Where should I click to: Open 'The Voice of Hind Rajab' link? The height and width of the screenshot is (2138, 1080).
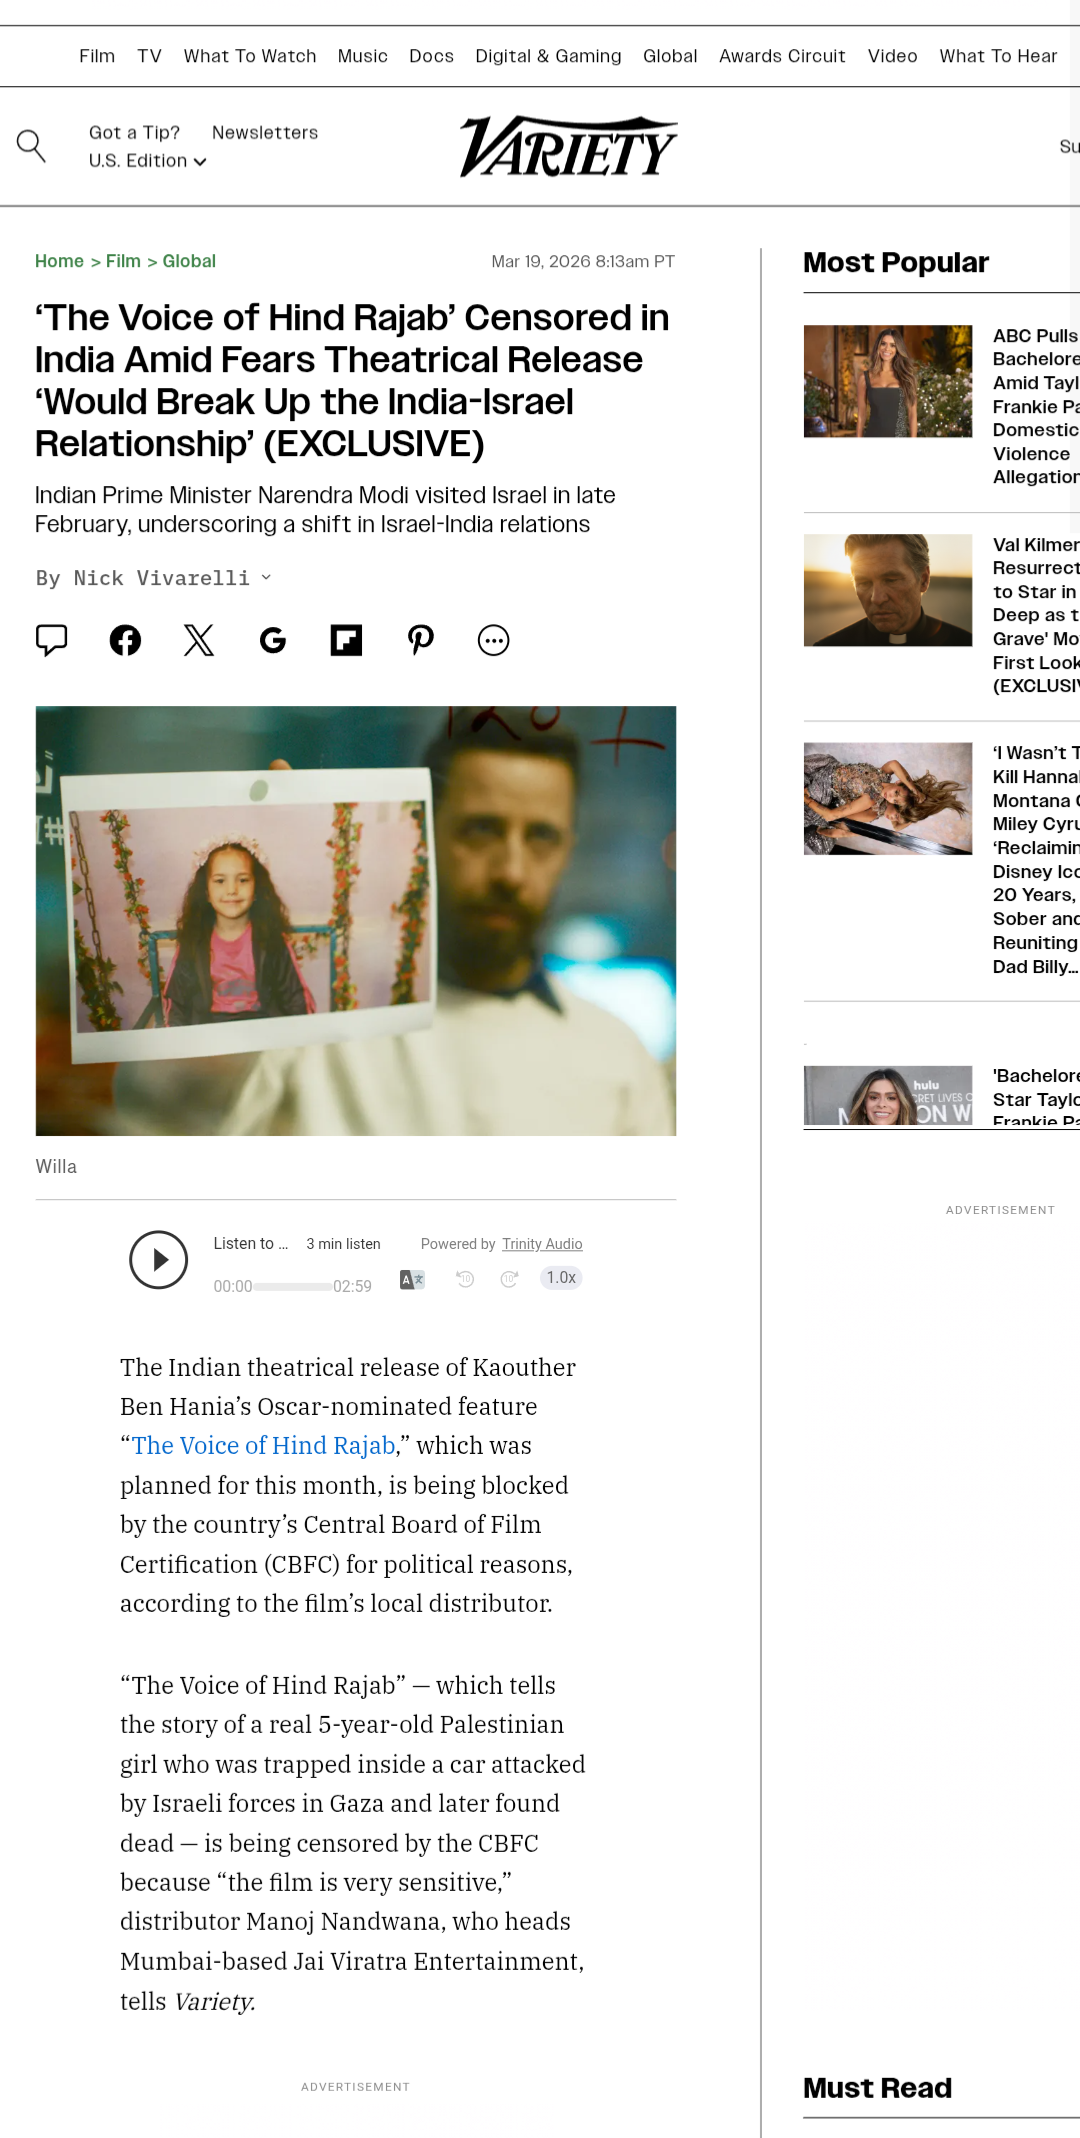click(263, 1446)
